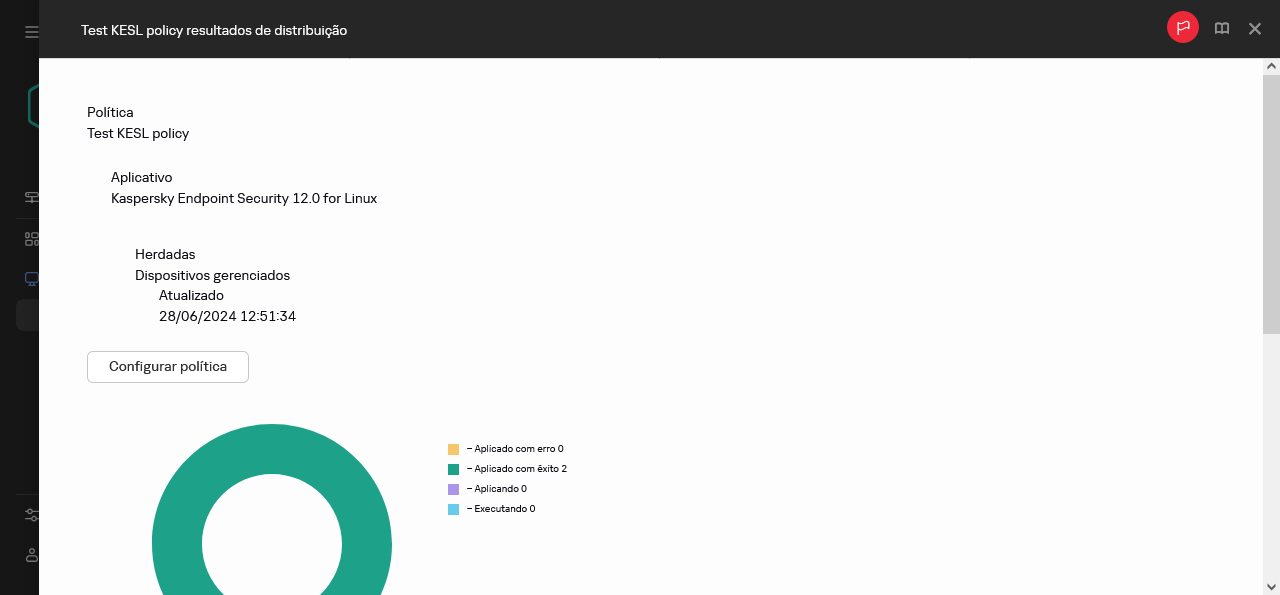Open the monitor devices sidebar icon
The image size is (1280, 595).
(x=32, y=278)
